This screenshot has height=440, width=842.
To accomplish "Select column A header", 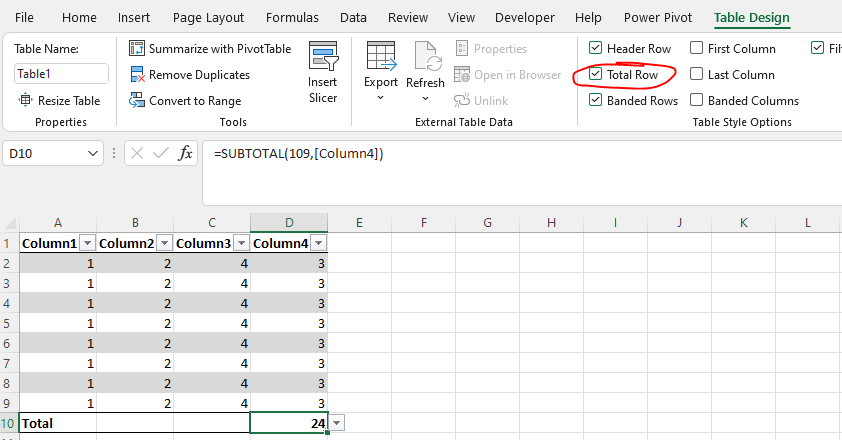I will point(58,222).
